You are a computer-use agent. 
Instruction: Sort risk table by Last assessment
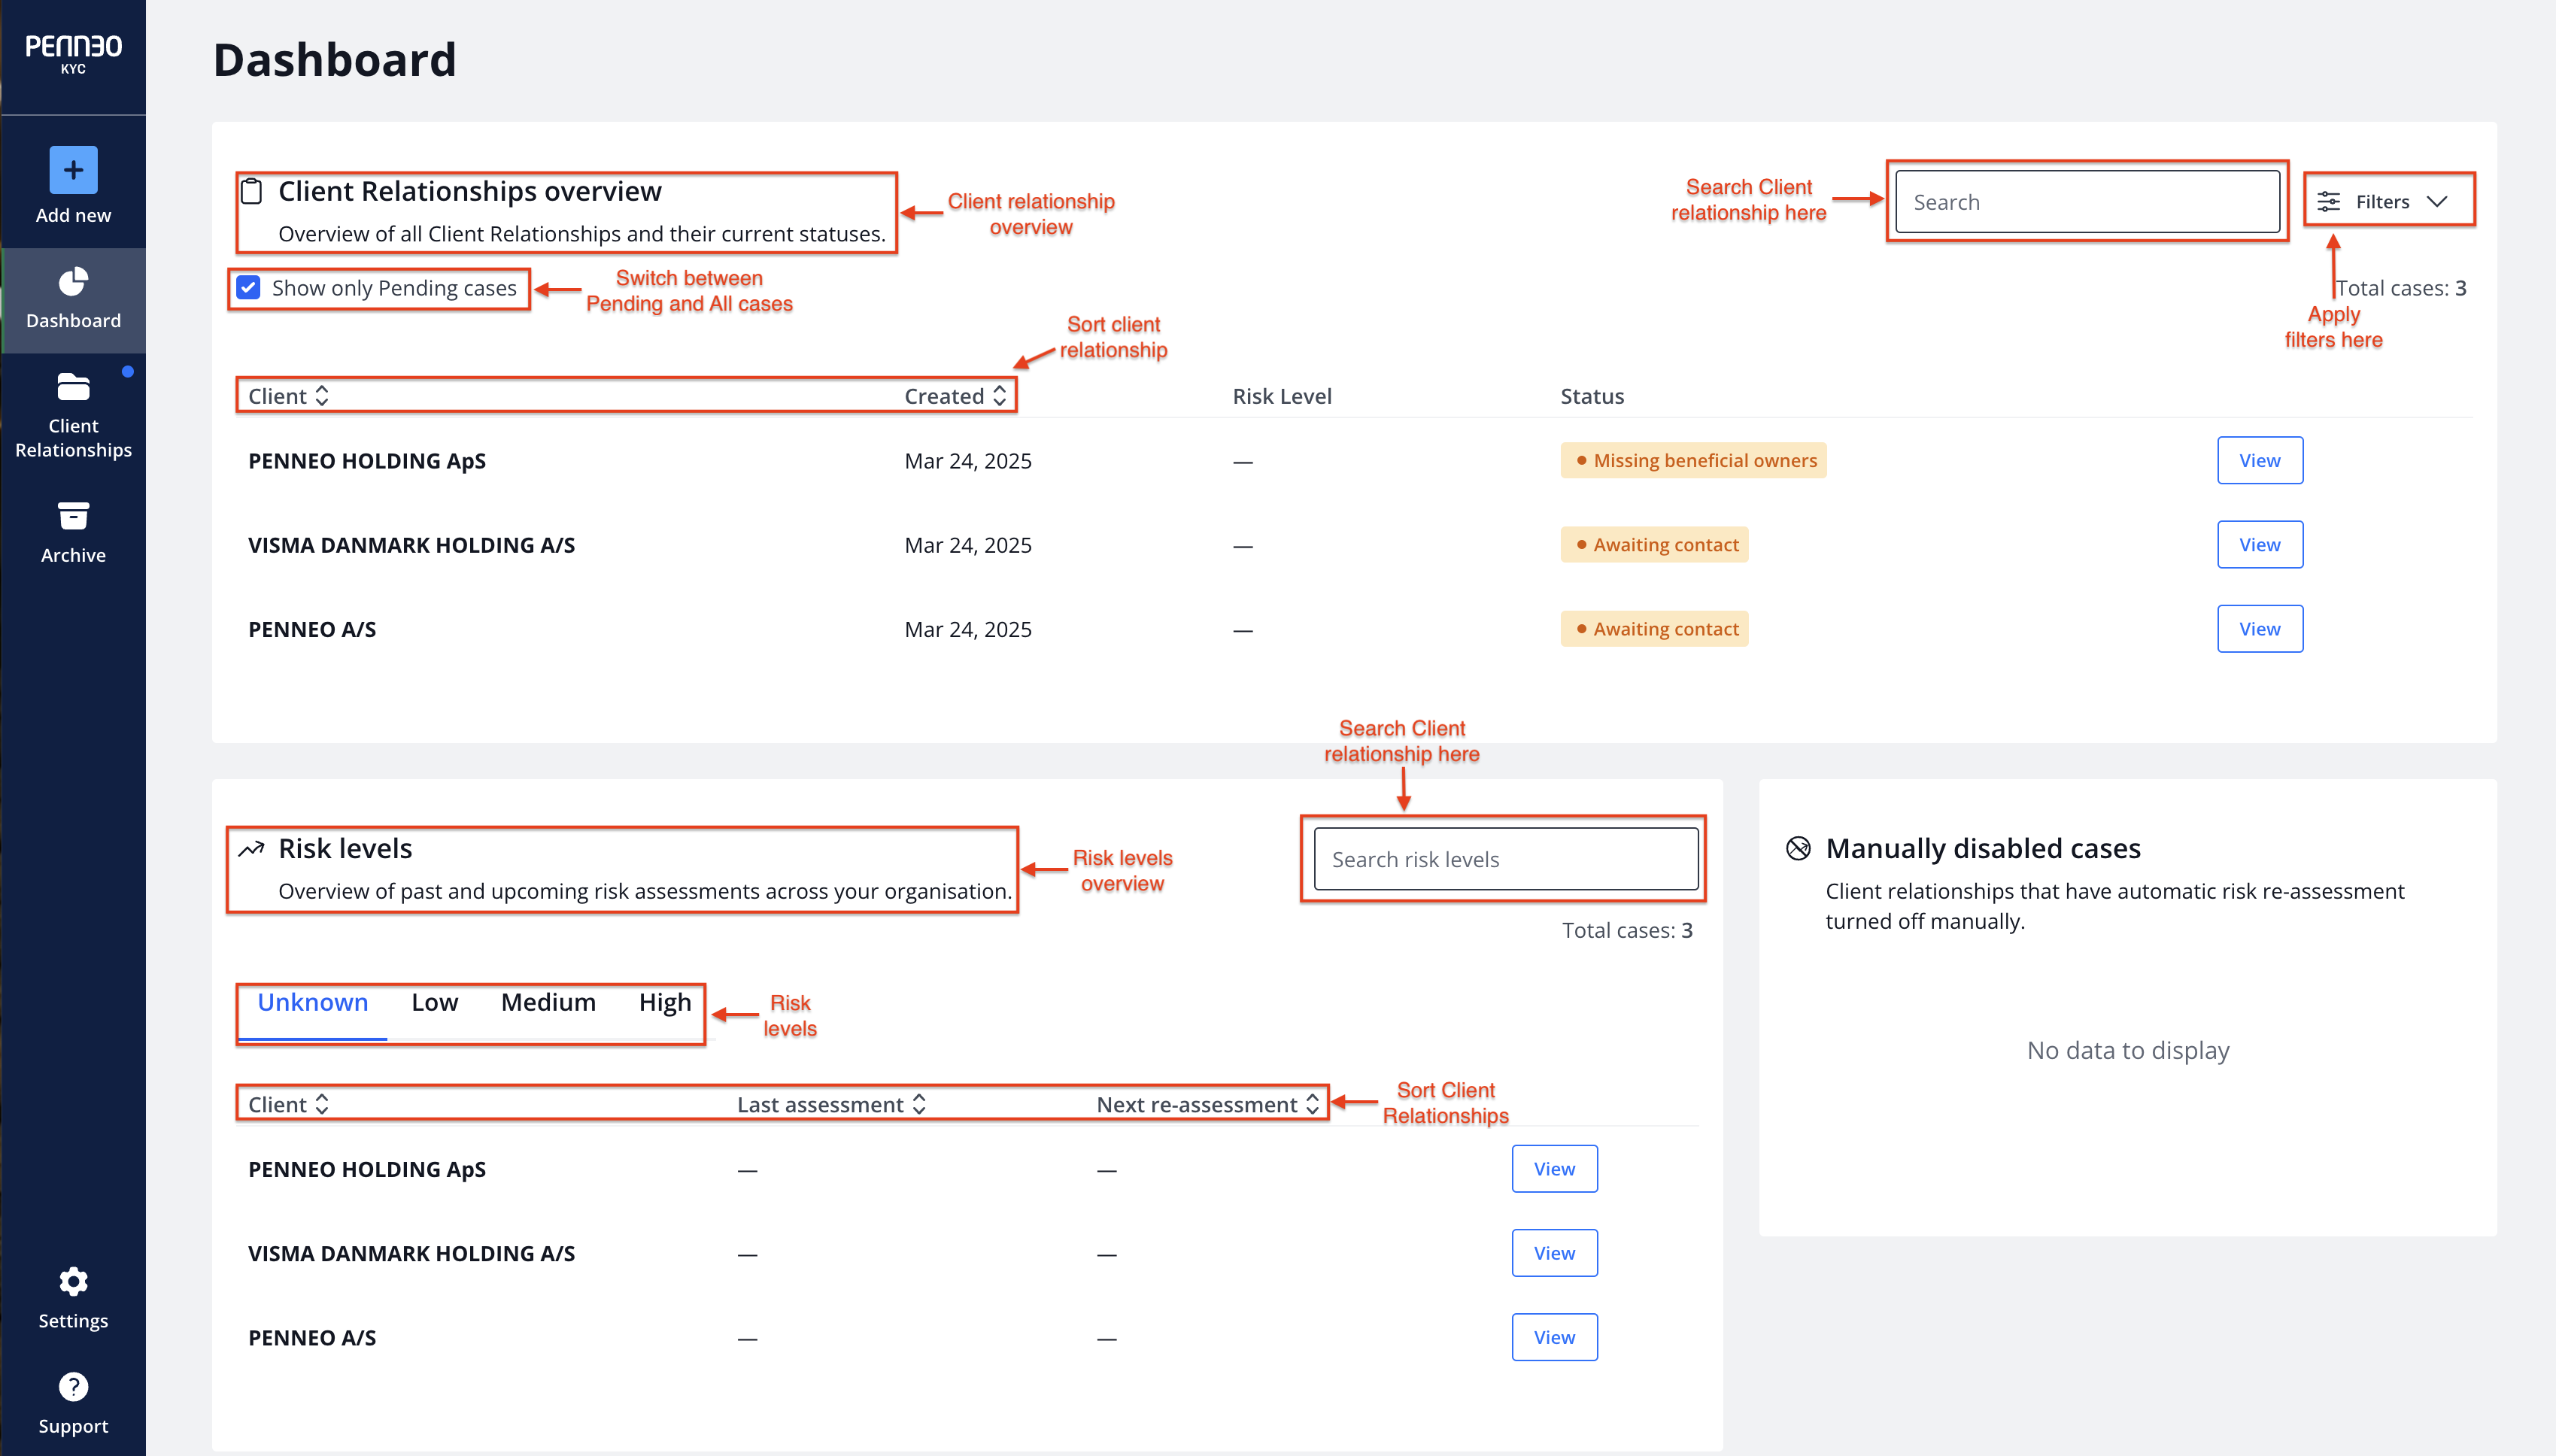[832, 1104]
